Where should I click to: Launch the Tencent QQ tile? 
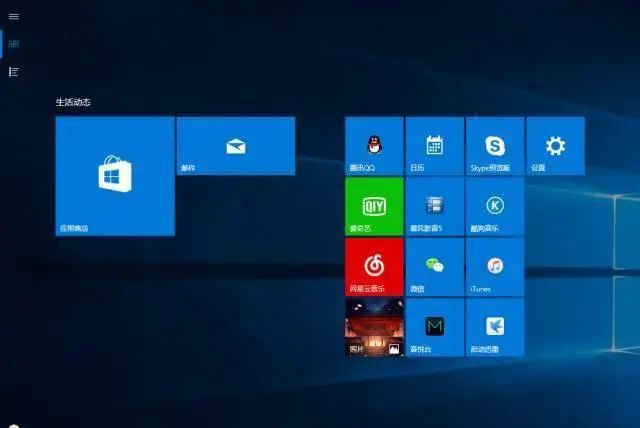tap(374, 146)
